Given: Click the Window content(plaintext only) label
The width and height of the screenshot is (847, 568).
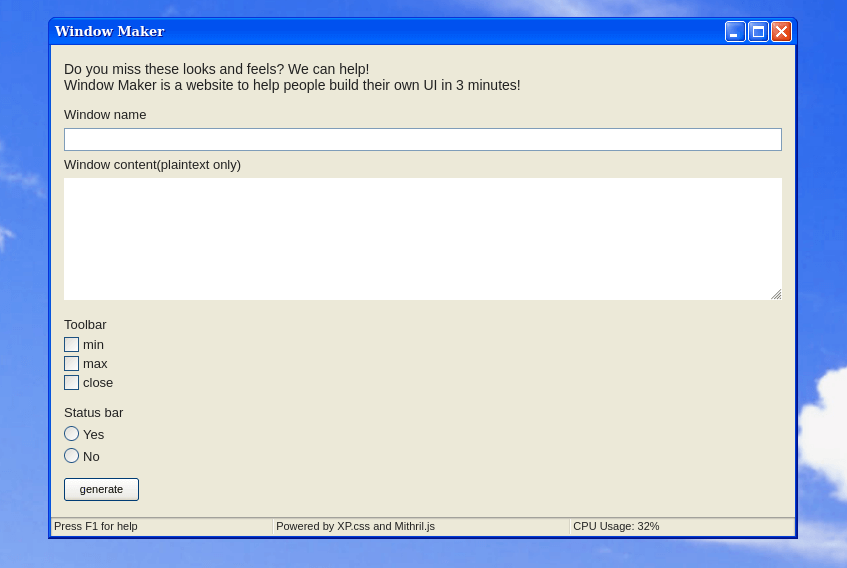Looking at the screenshot, I should (x=152, y=165).
